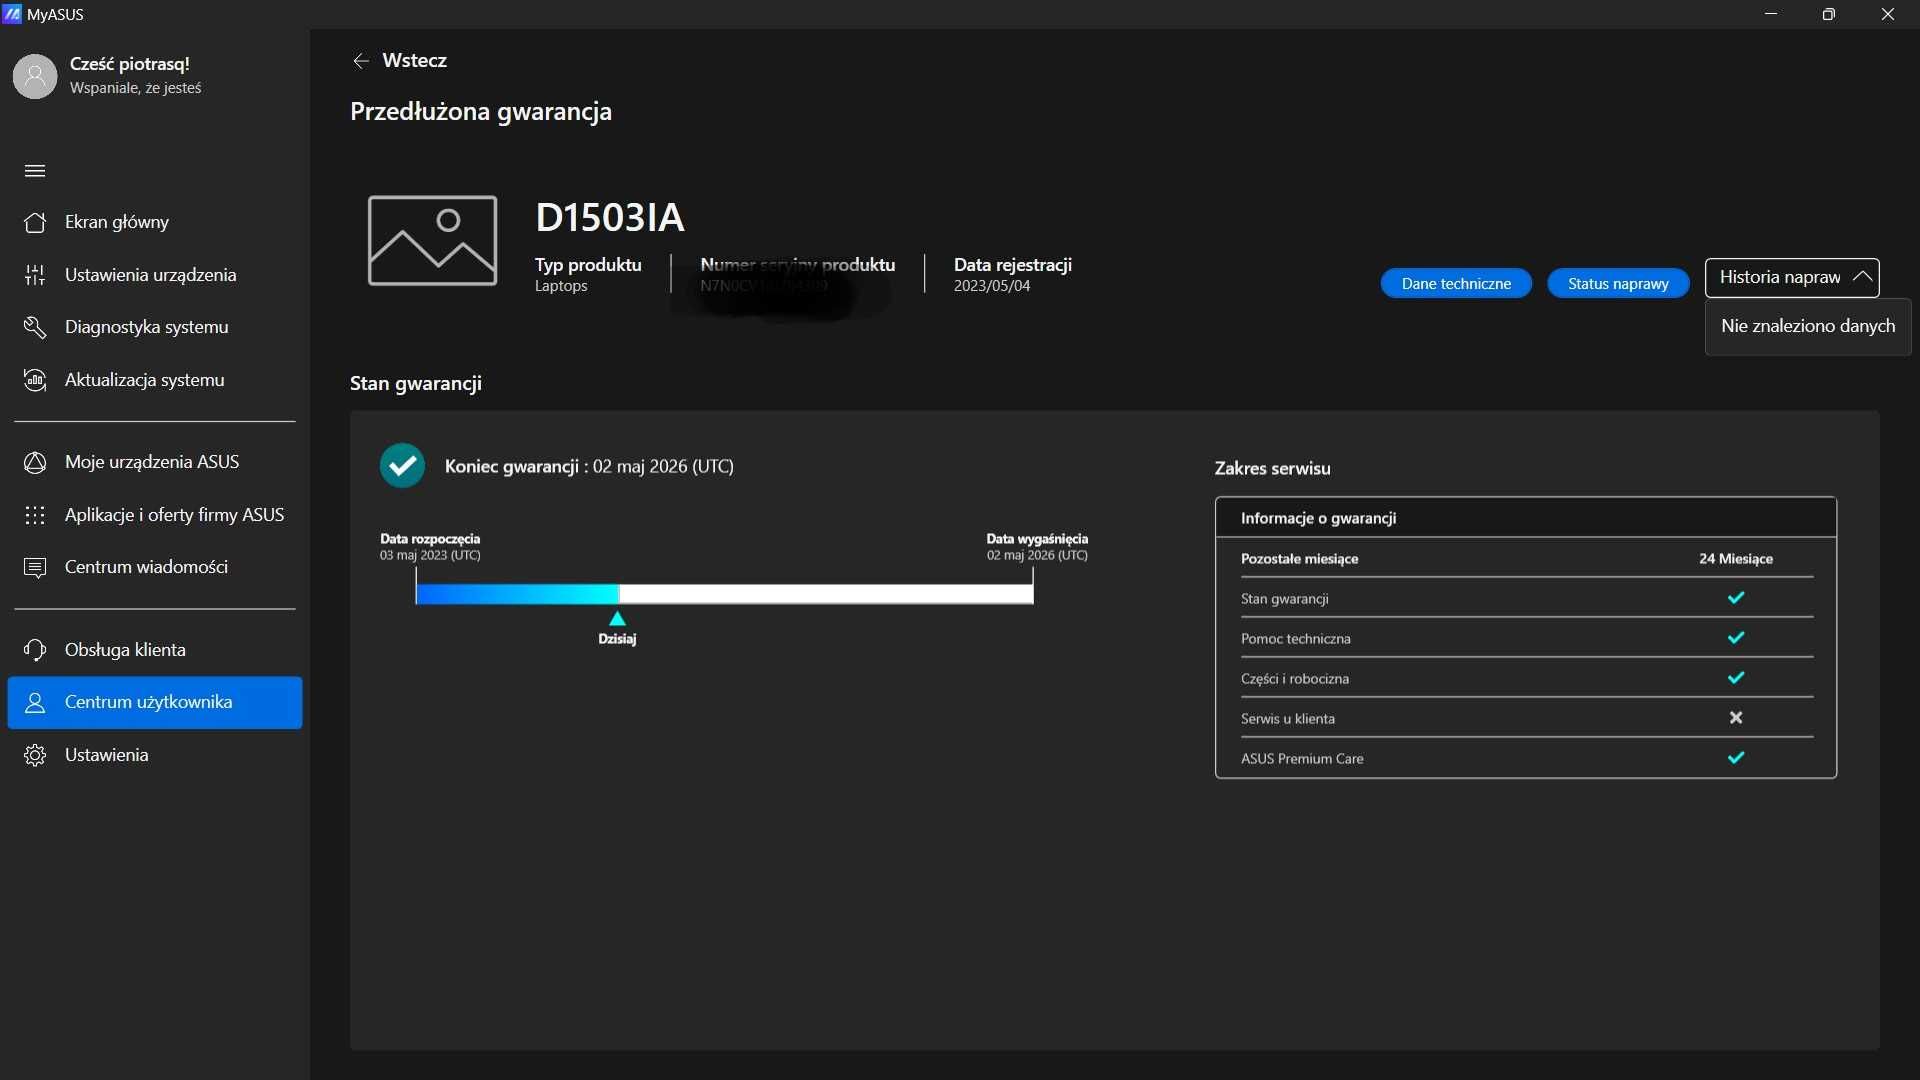The image size is (1920, 1080).
Task: Open Moje urządzenia ASUS
Action: coord(155,462)
